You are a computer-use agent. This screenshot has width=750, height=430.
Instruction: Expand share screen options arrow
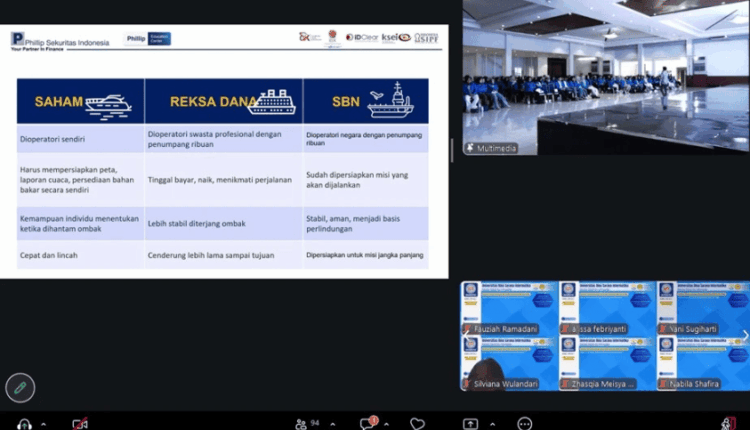coord(492,424)
